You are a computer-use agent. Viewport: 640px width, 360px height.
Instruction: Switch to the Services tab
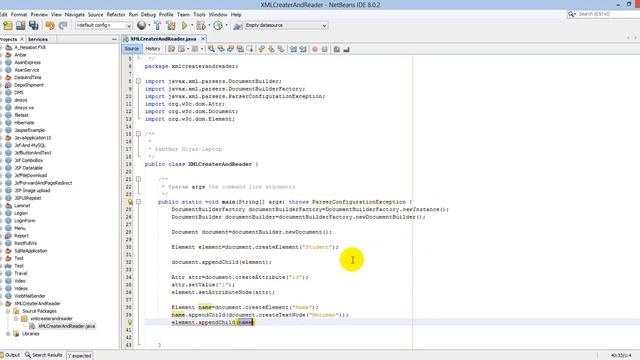coord(38,40)
